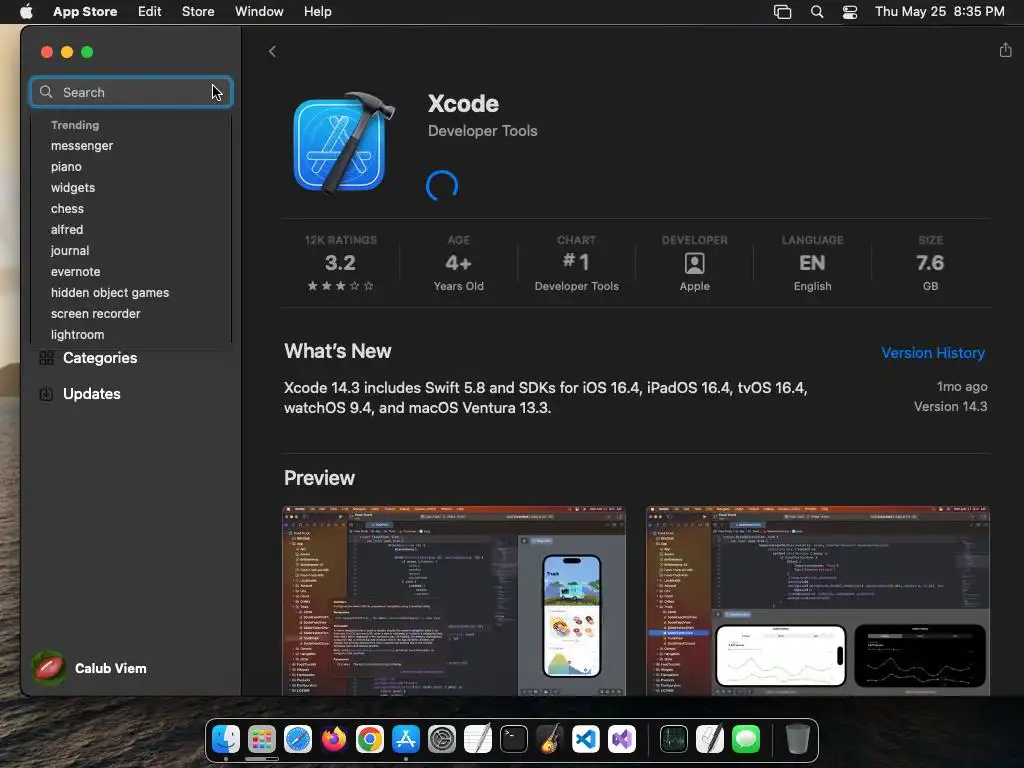This screenshot has height=768, width=1024.
Task: Select trending search 'alfred'
Action: tap(67, 229)
